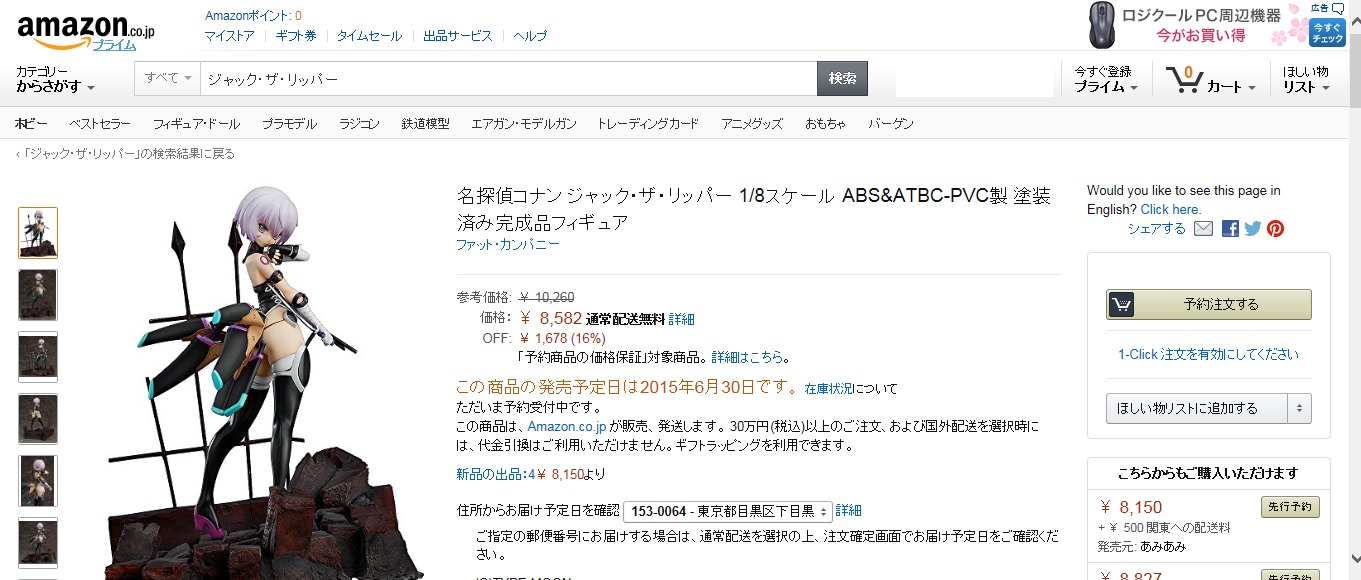This screenshot has width=1361, height=580.
Task: Expand the delivery address postal code dropdown
Action: tap(728, 511)
